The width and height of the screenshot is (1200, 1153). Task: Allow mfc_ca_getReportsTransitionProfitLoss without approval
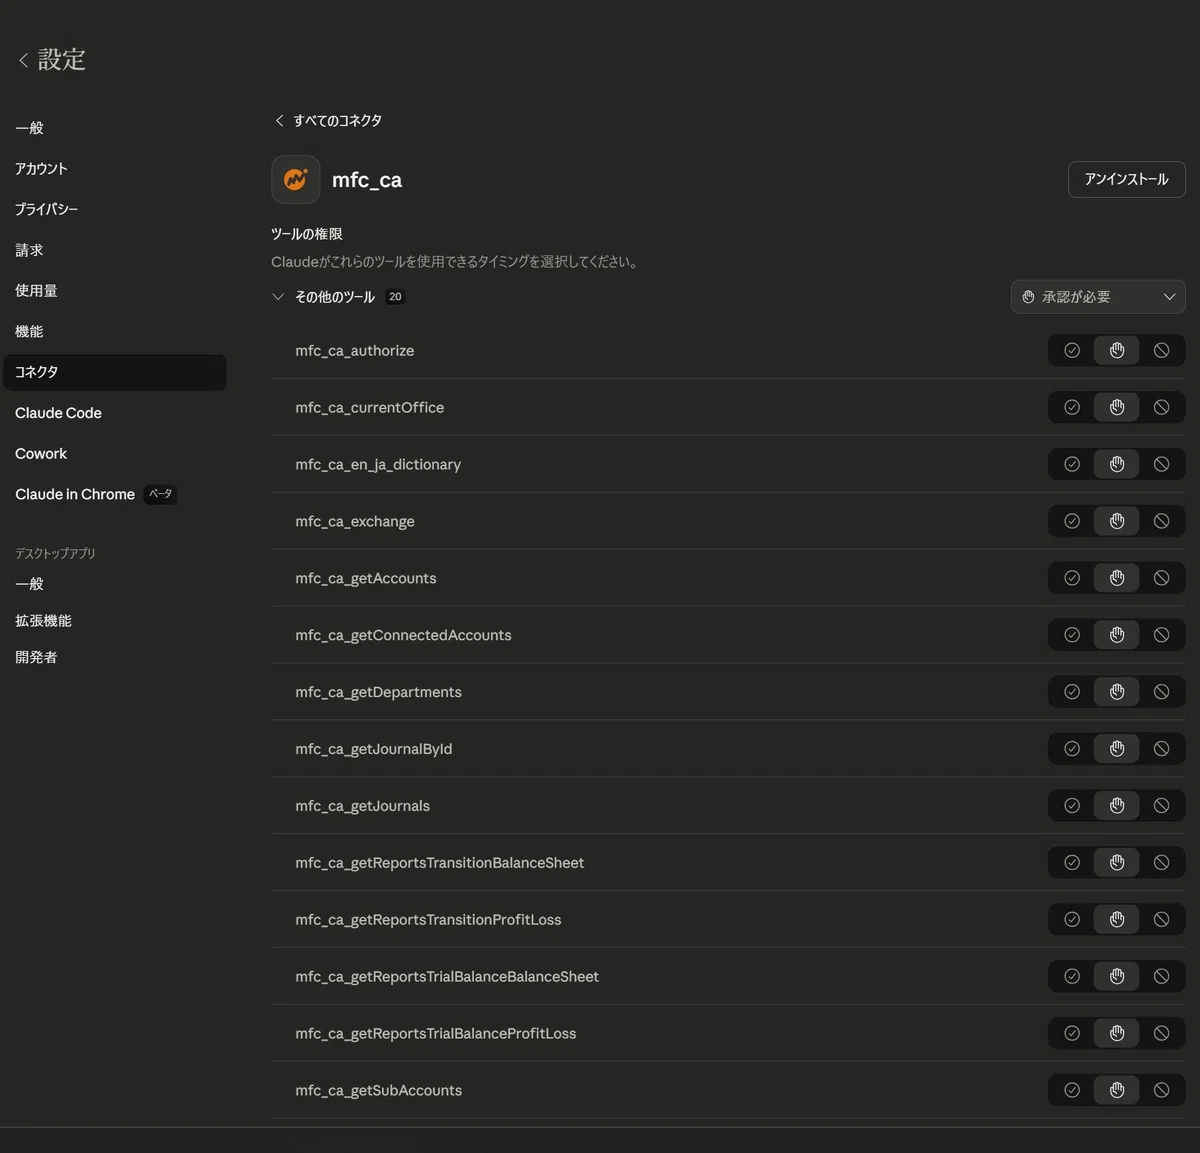(x=1072, y=920)
